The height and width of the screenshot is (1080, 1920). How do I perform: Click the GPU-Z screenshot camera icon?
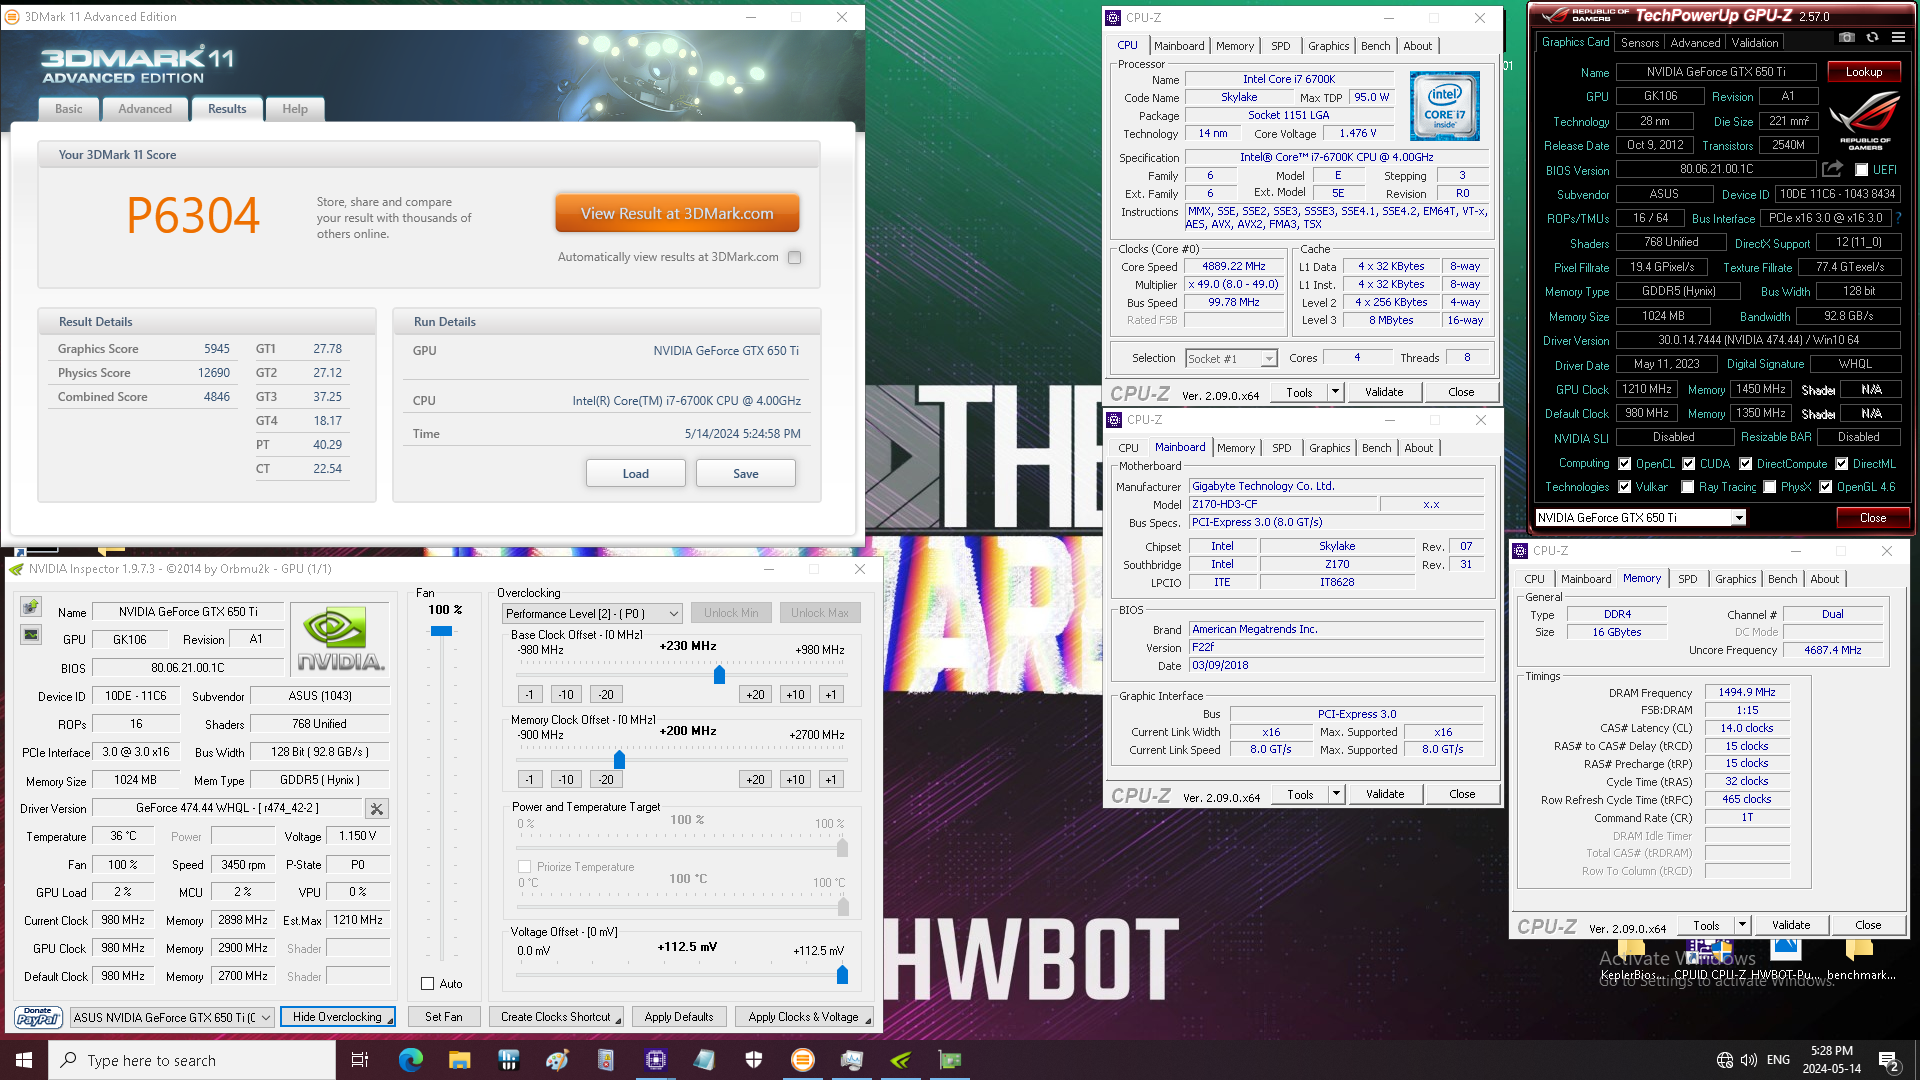click(1847, 38)
